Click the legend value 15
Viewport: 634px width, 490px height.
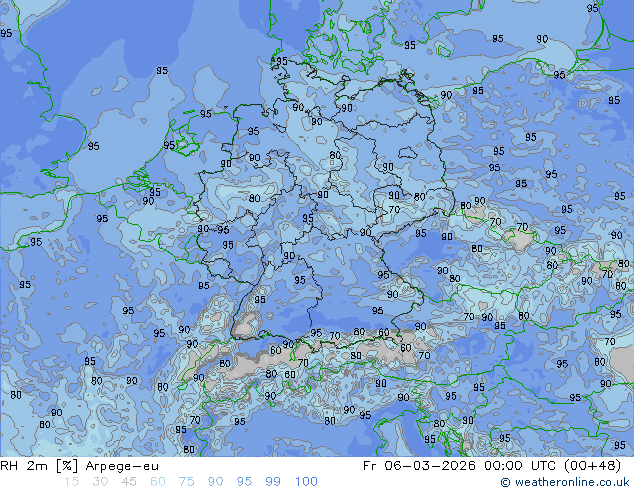click(x=71, y=482)
